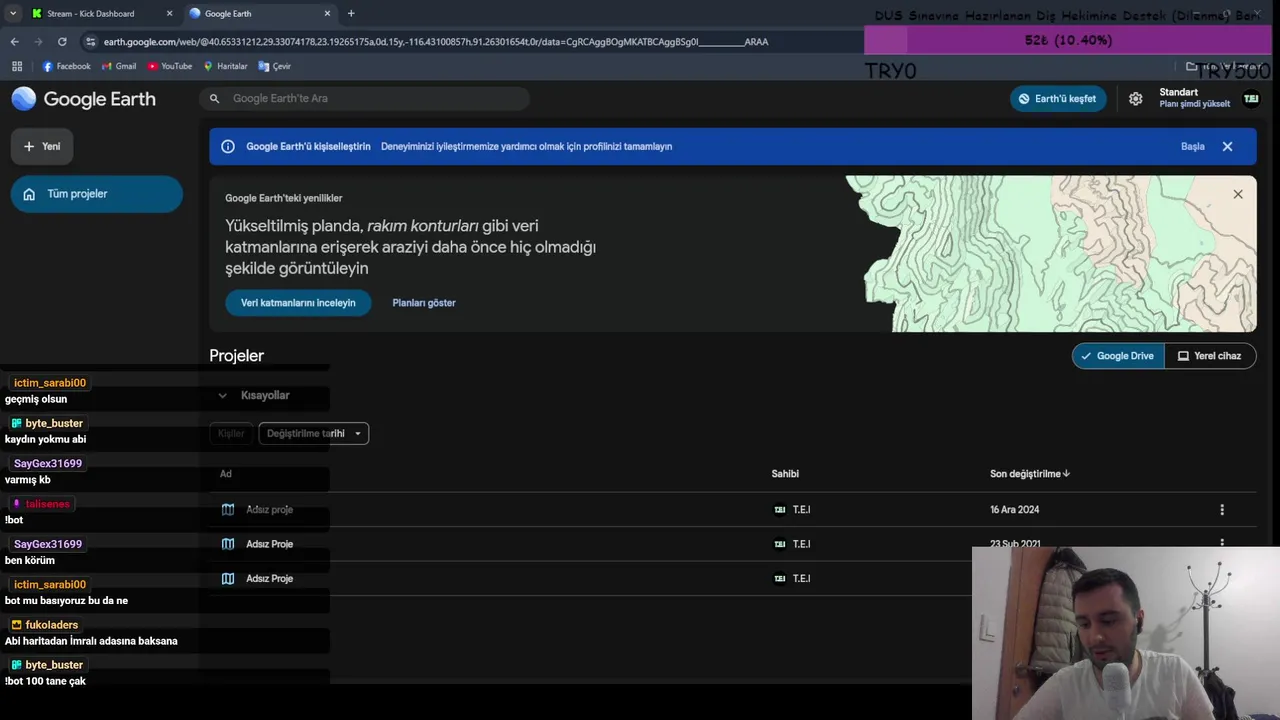Open the tab search dropdown arrow
Screen dimensions: 1280x720
[x=12, y=14]
